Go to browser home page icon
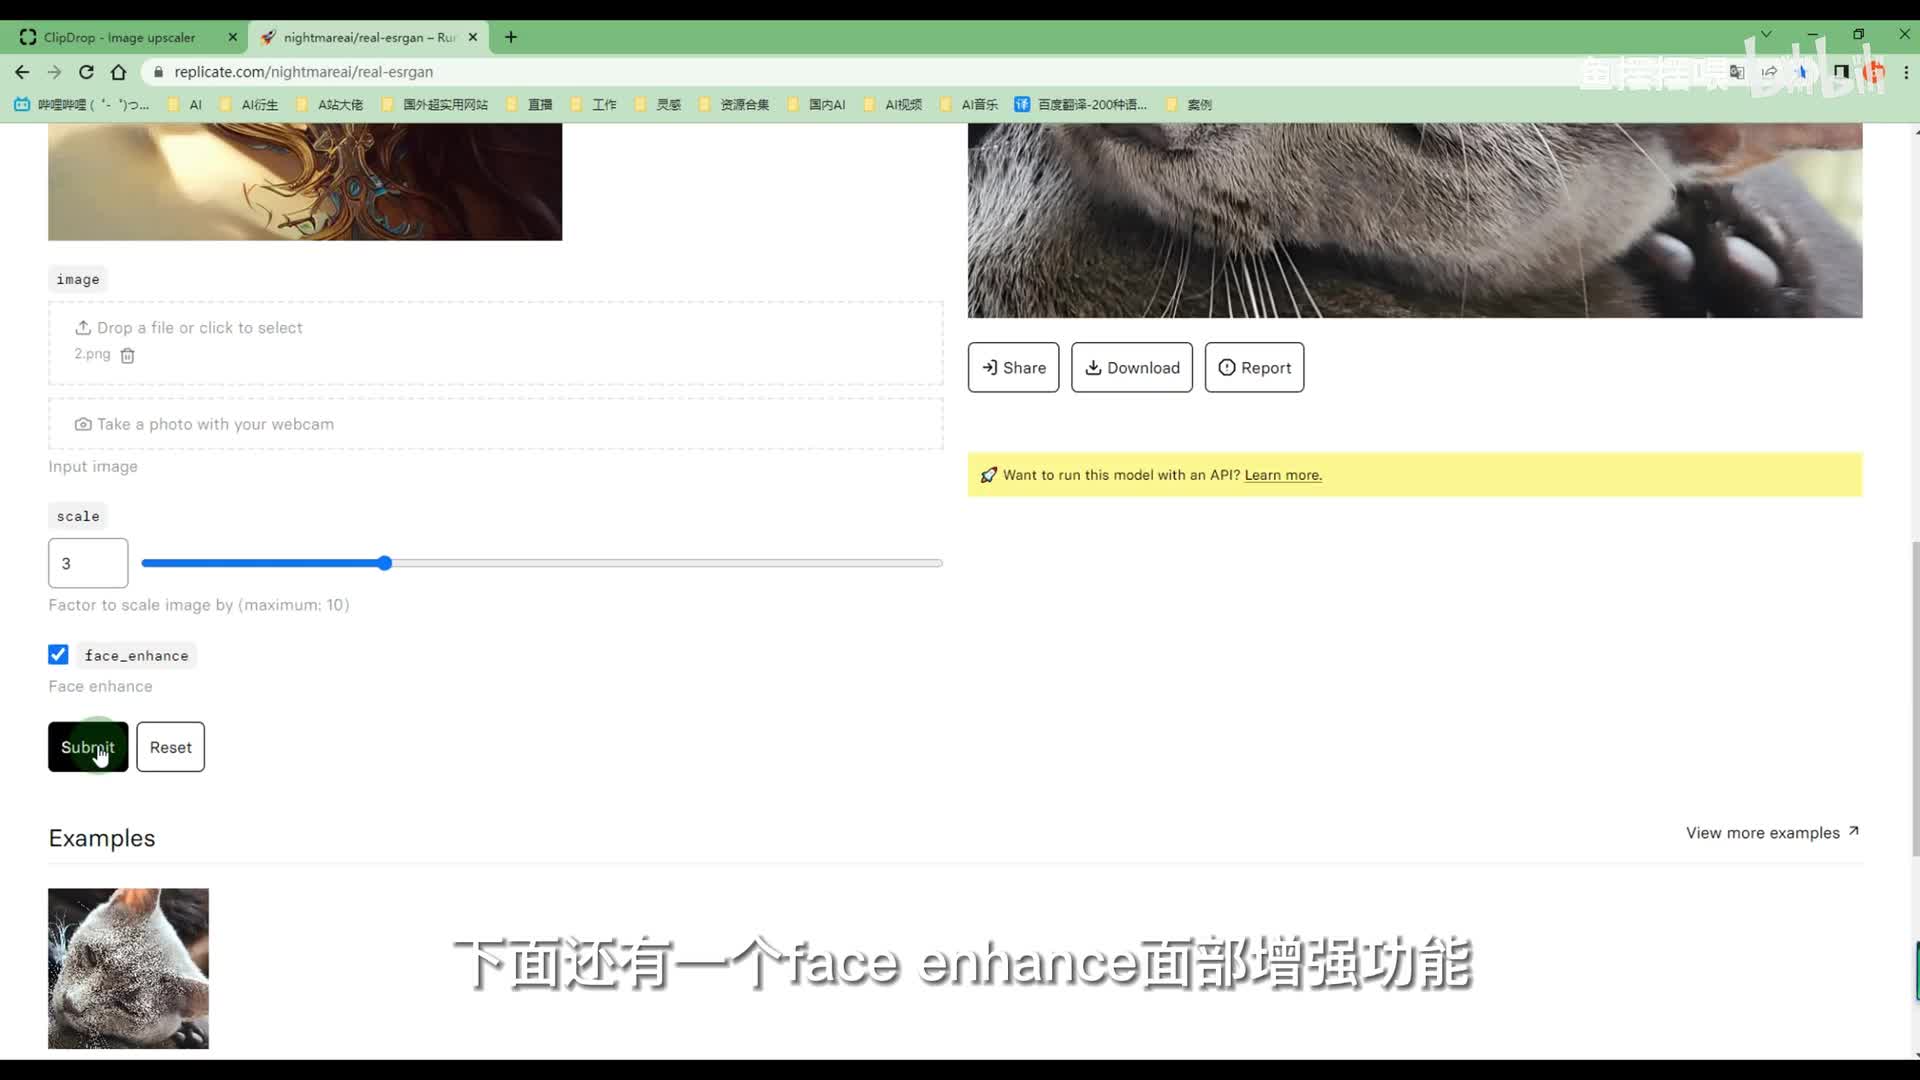1920x1080 pixels. (x=119, y=72)
